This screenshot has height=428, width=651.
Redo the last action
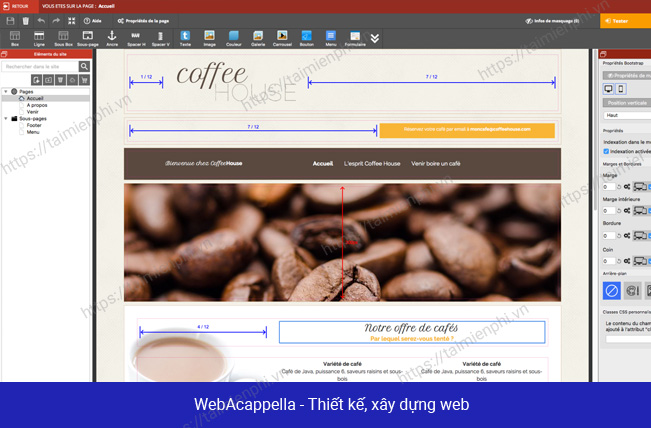point(56,21)
